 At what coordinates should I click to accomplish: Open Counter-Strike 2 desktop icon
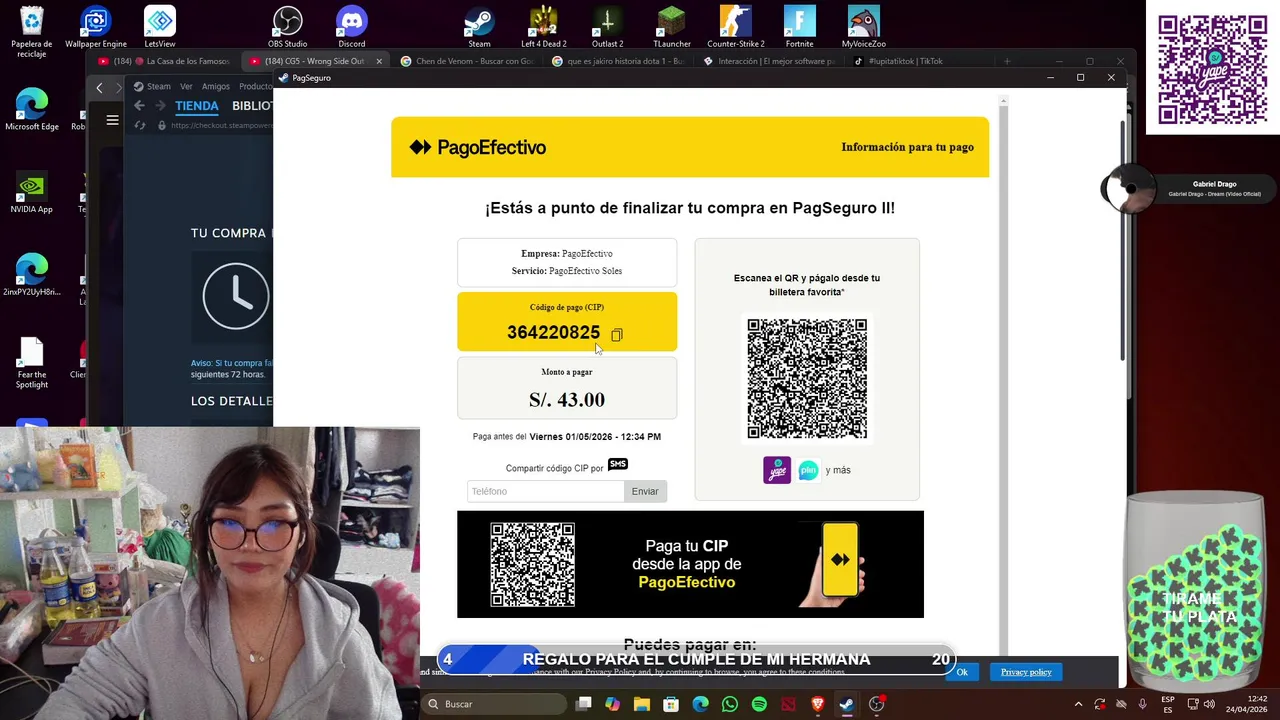point(736,28)
